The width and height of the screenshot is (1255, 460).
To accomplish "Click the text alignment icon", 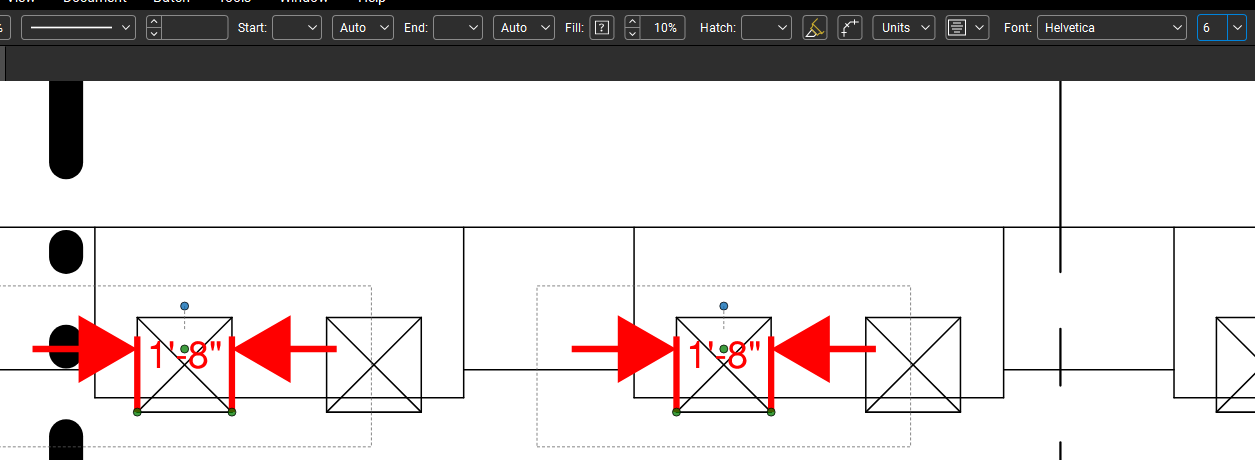I will coord(957,28).
